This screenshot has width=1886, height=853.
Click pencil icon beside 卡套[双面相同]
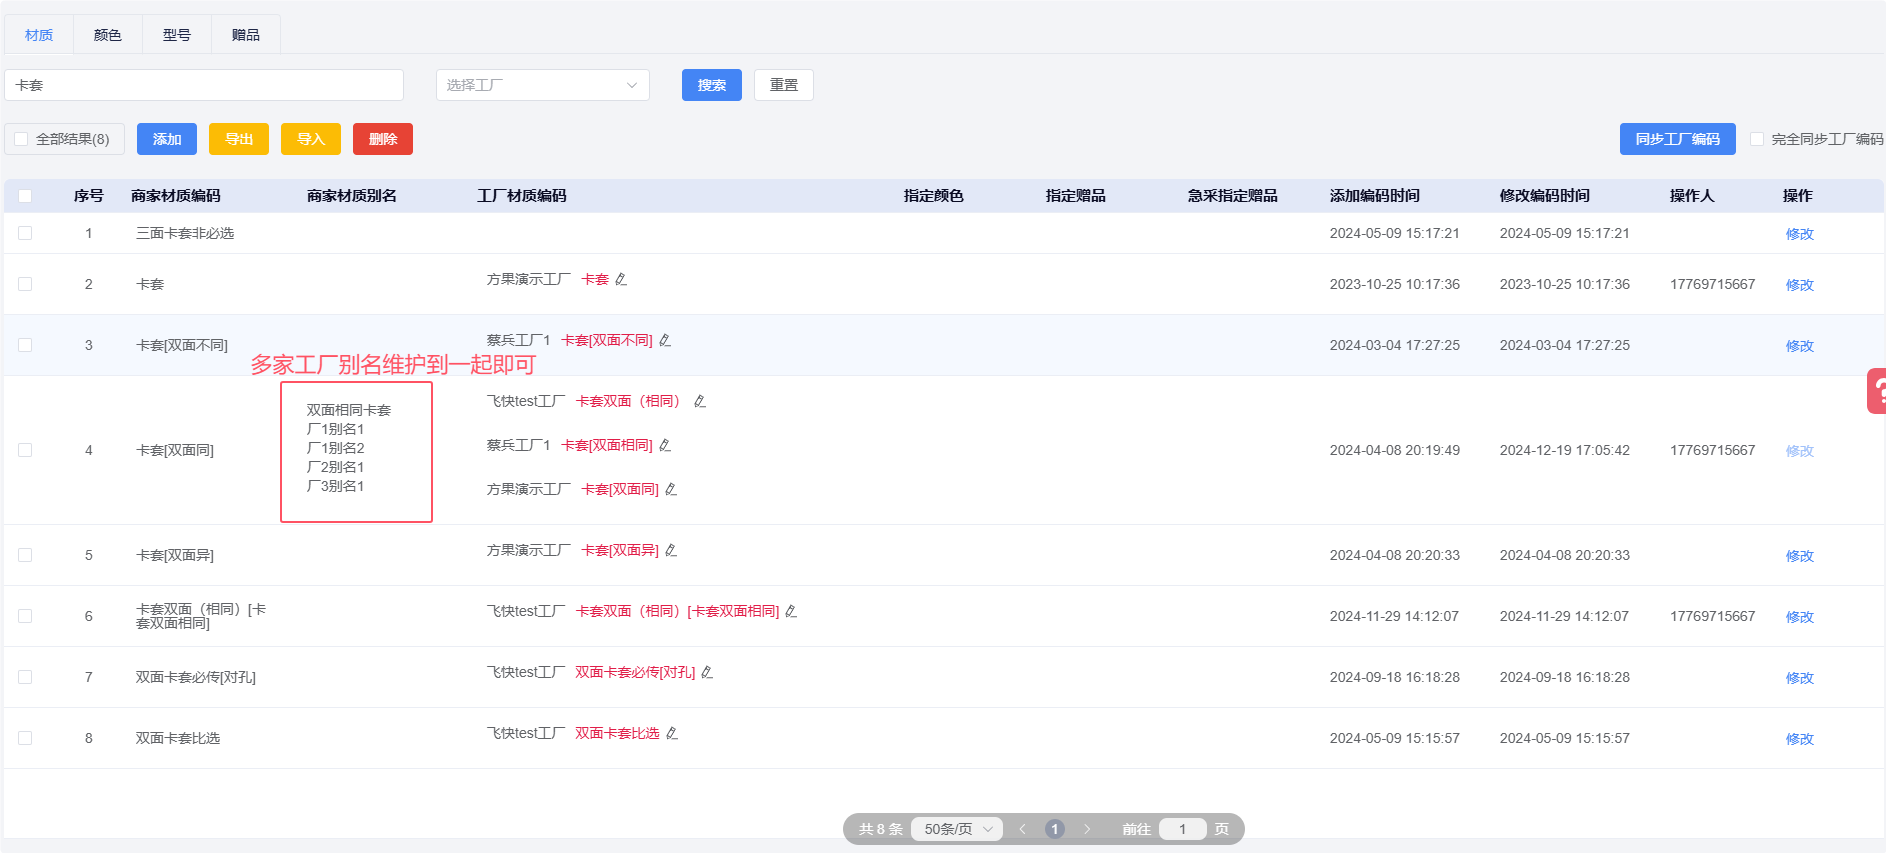(665, 446)
